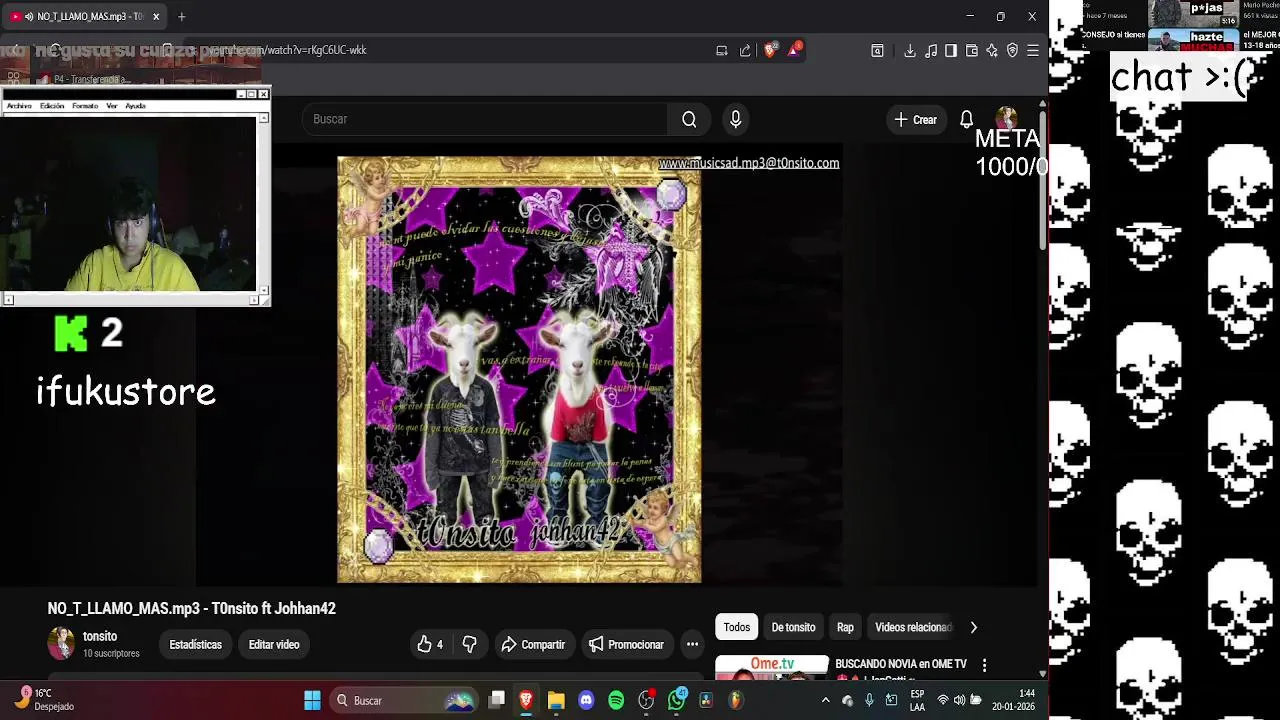Click the ESP LAA language indicator
The height and width of the screenshot is (720, 1280).
917,700
